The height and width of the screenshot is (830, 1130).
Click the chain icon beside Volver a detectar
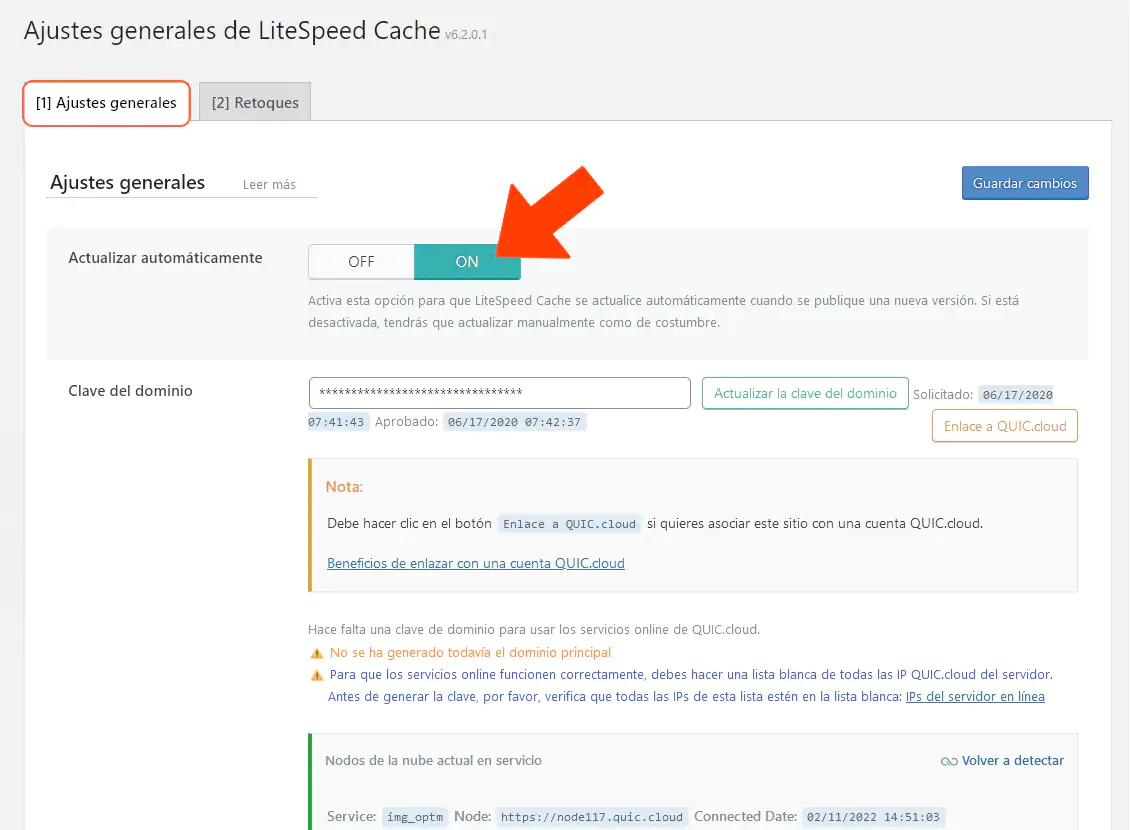pos(949,762)
